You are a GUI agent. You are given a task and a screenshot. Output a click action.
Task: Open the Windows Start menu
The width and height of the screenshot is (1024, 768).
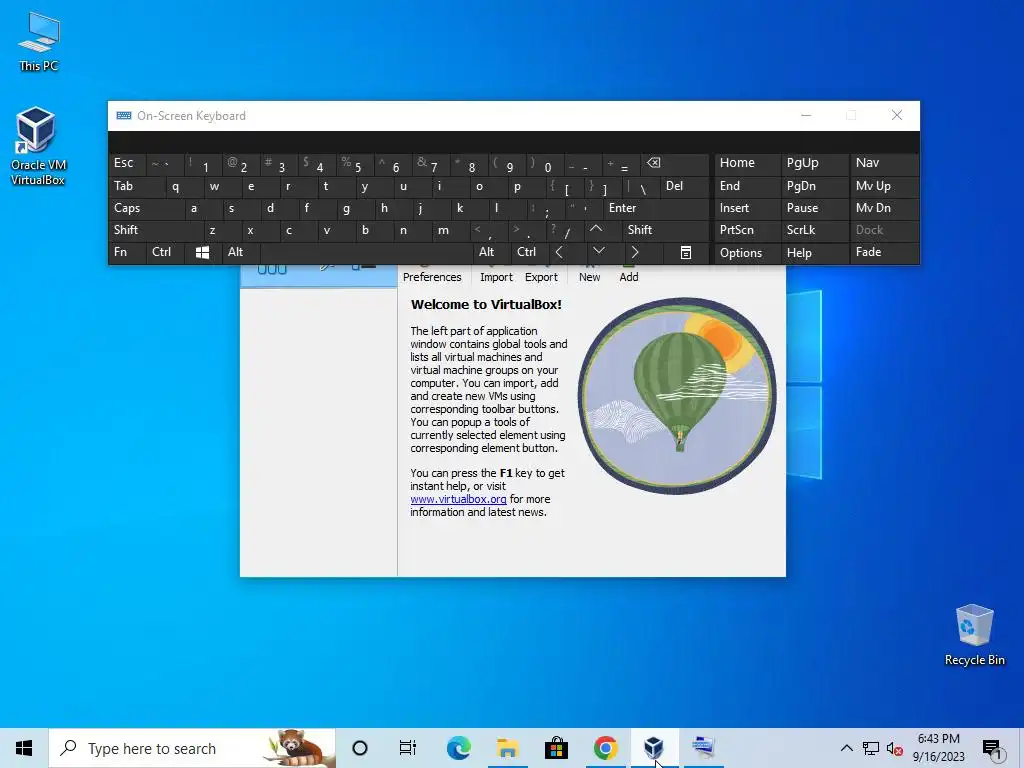coord(24,748)
